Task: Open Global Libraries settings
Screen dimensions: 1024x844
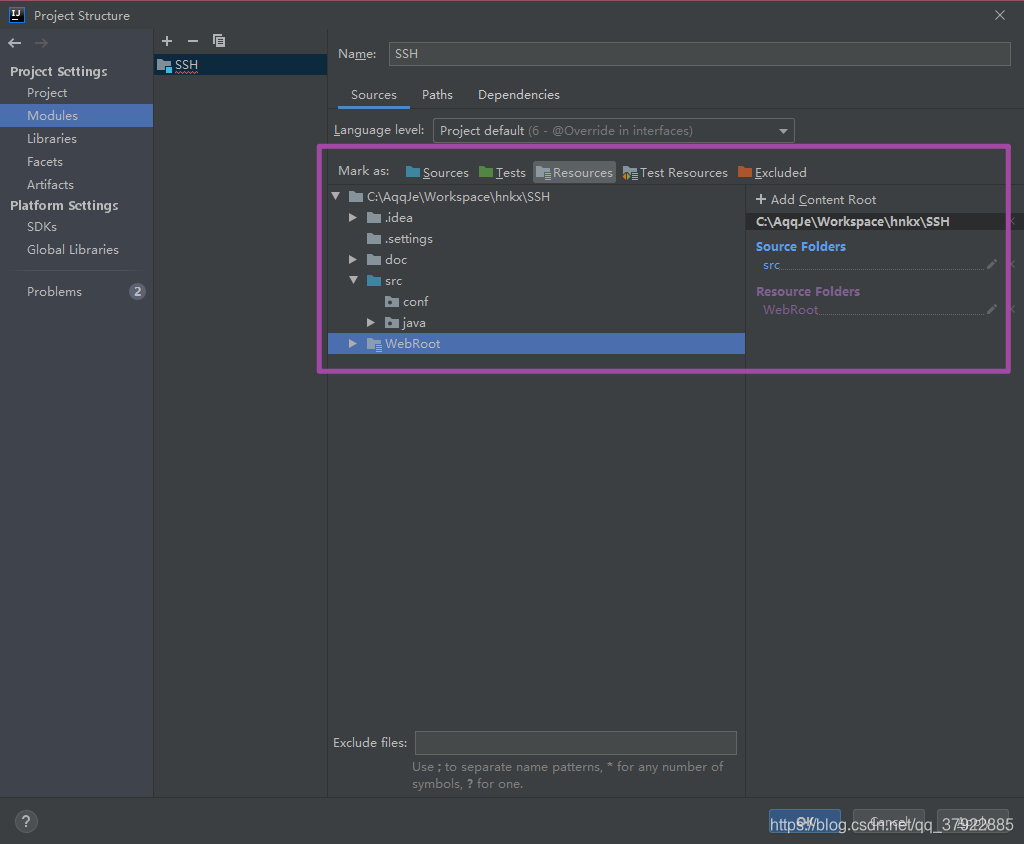Action: click(x=72, y=250)
